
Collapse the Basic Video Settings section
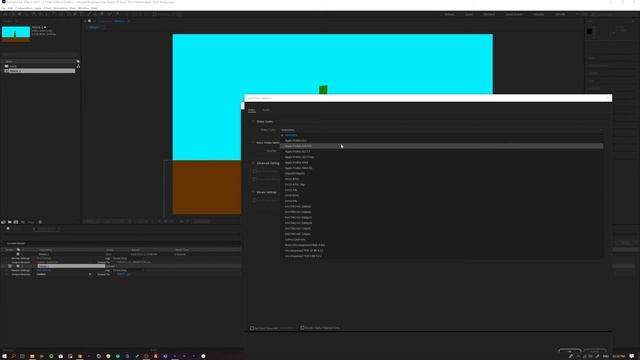[x=253, y=143]
